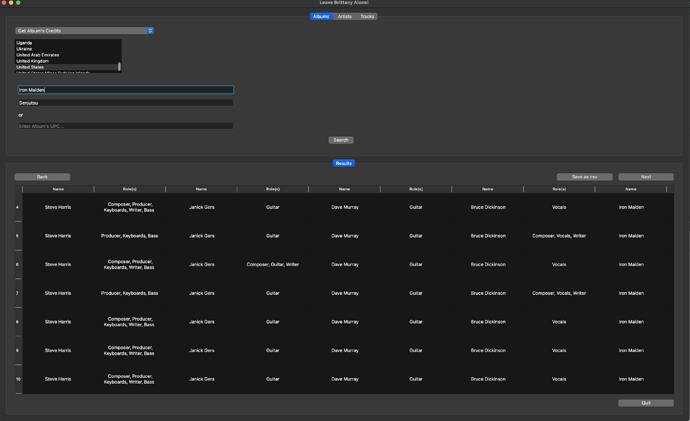Focus the Senjutsu album field
Image resolution: width=690 pixels, height=421 pixels.
(125, 103)
